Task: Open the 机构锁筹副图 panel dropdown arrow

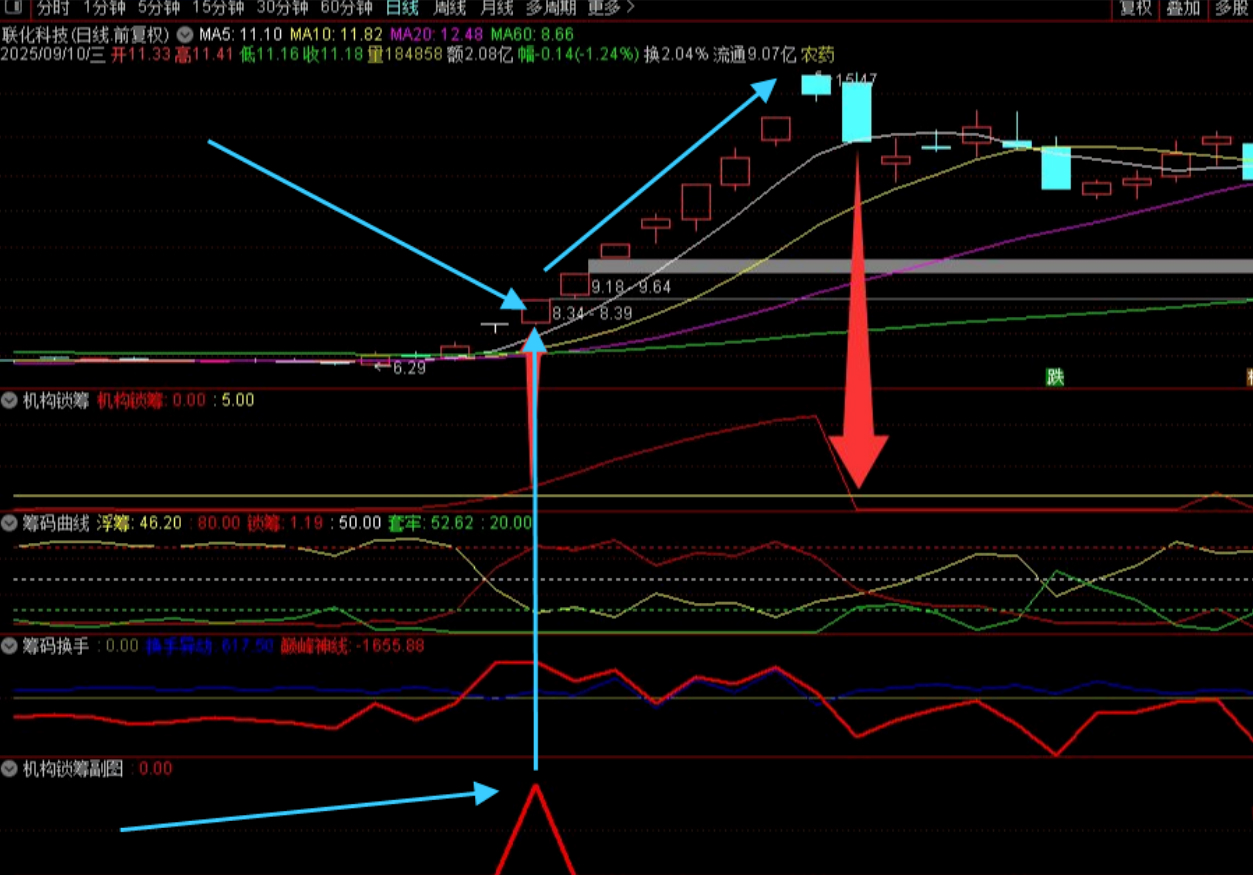Action: coord(11,769)
